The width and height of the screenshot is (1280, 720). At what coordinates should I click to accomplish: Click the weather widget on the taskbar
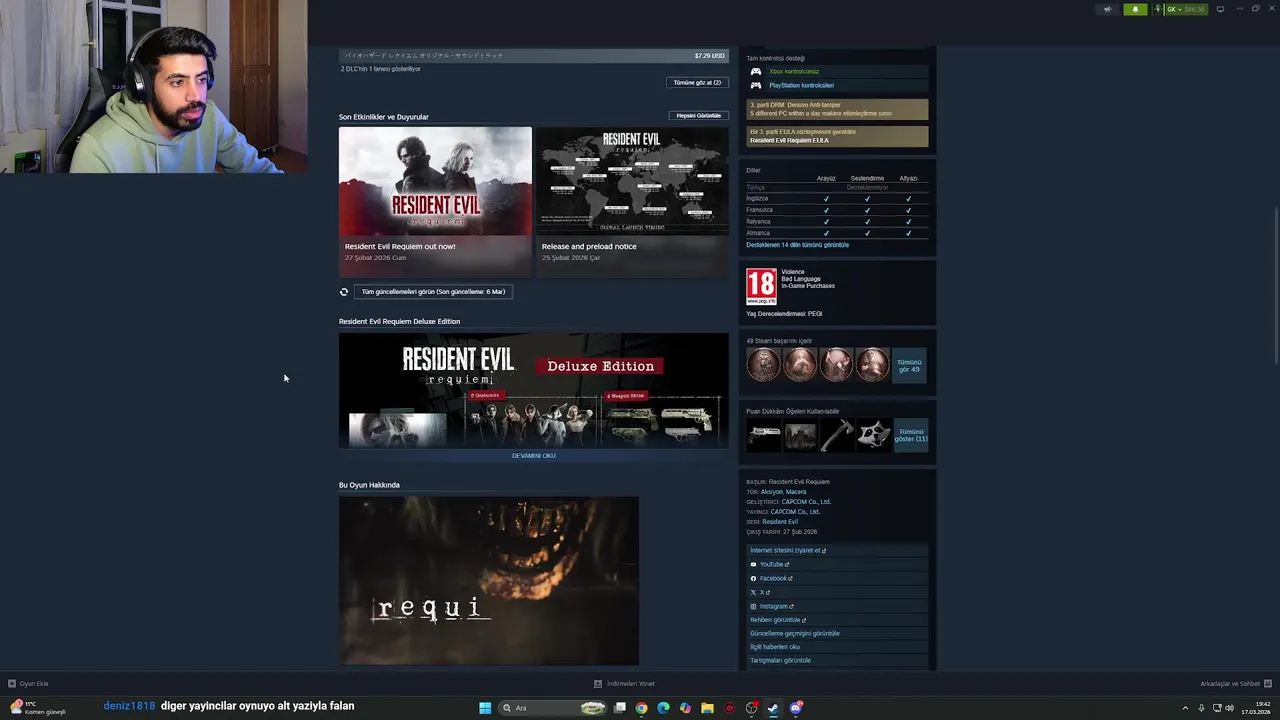click(x=37, y=708)
